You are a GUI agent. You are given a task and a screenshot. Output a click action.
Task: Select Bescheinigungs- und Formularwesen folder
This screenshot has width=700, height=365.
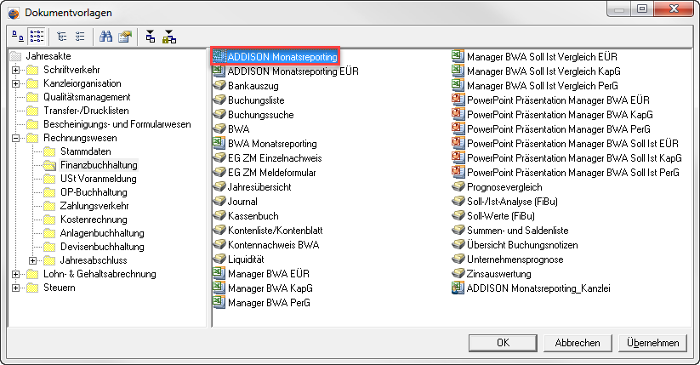tap(117, 124)
